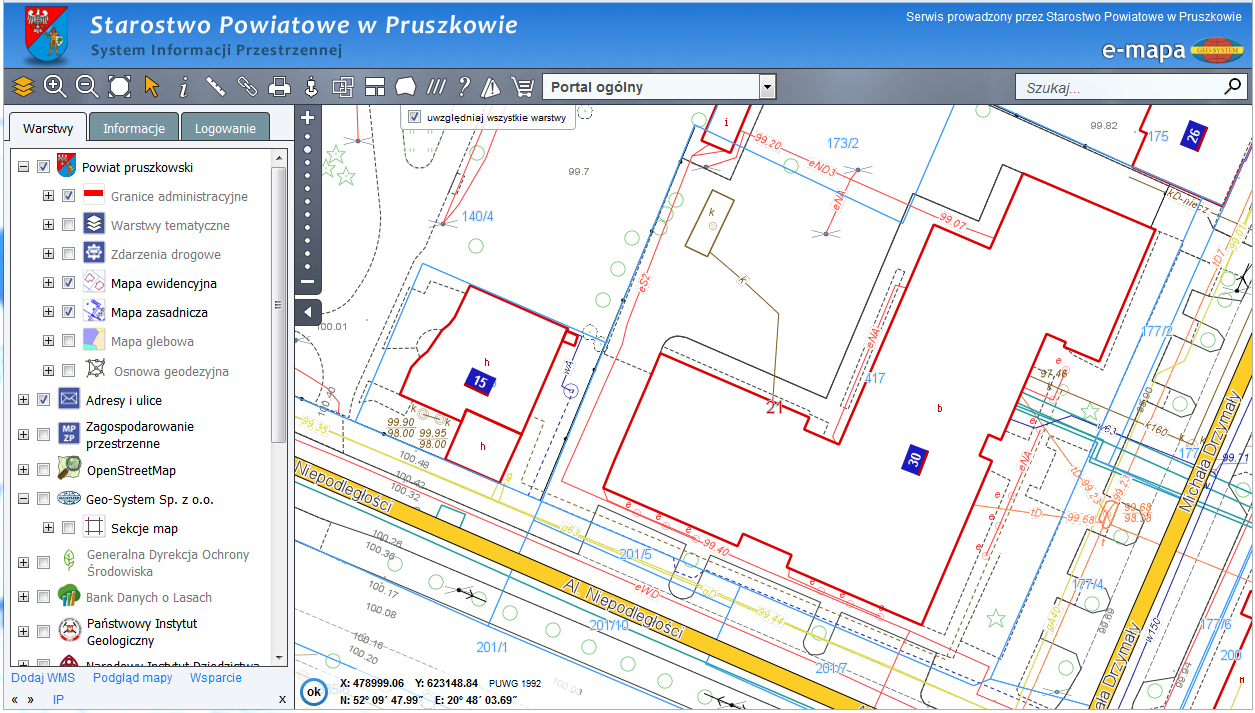Viewport: 1255px width, 713px height.
Task: Click the plus zoom-in button on map
Action: [x=308, y=117]
